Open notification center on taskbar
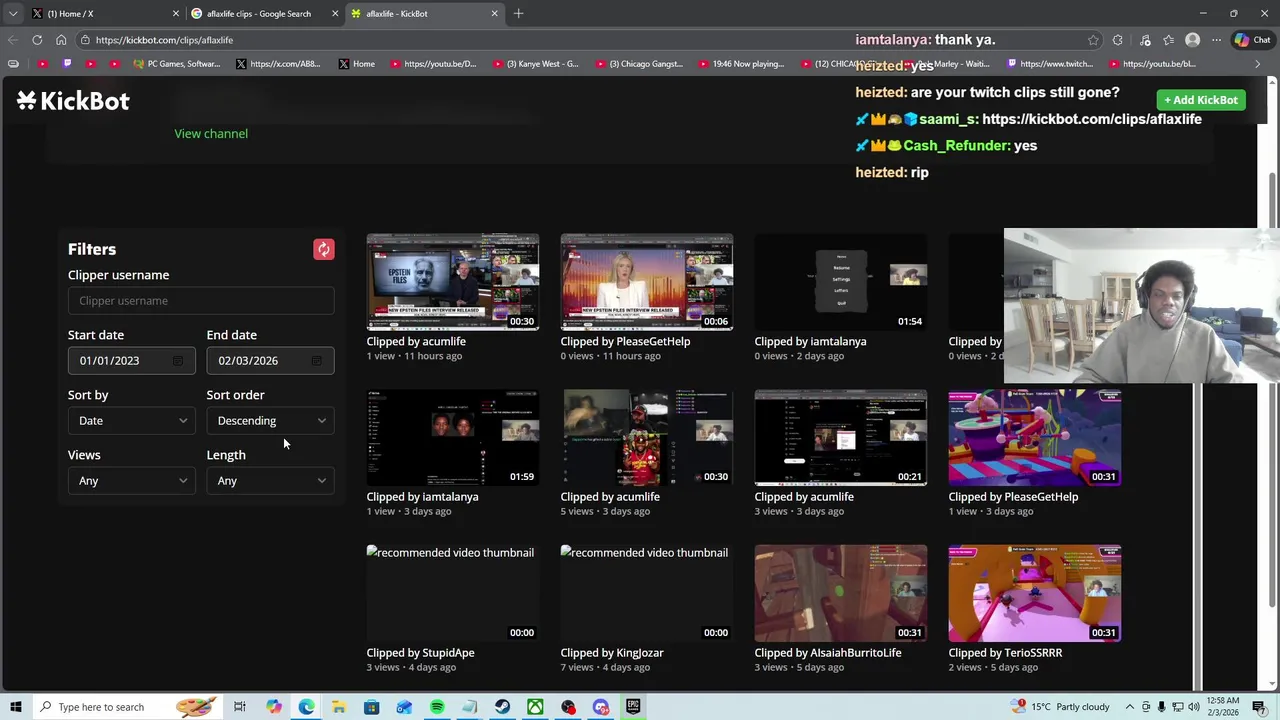This screenshot has width=1280, height=720. click(1259, 707)
